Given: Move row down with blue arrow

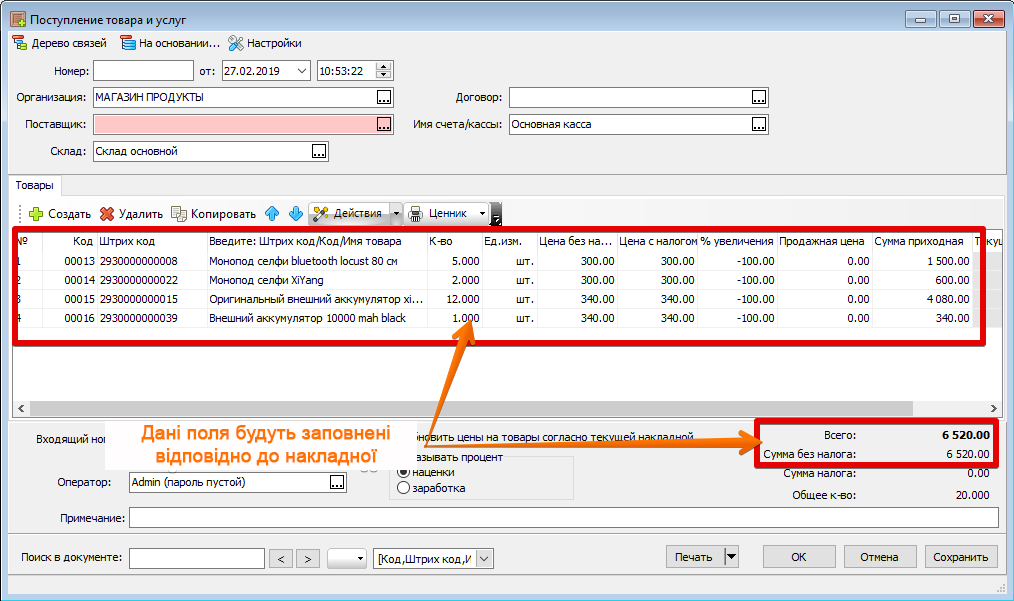Looking at the screenshot, I should click(296, 213).
